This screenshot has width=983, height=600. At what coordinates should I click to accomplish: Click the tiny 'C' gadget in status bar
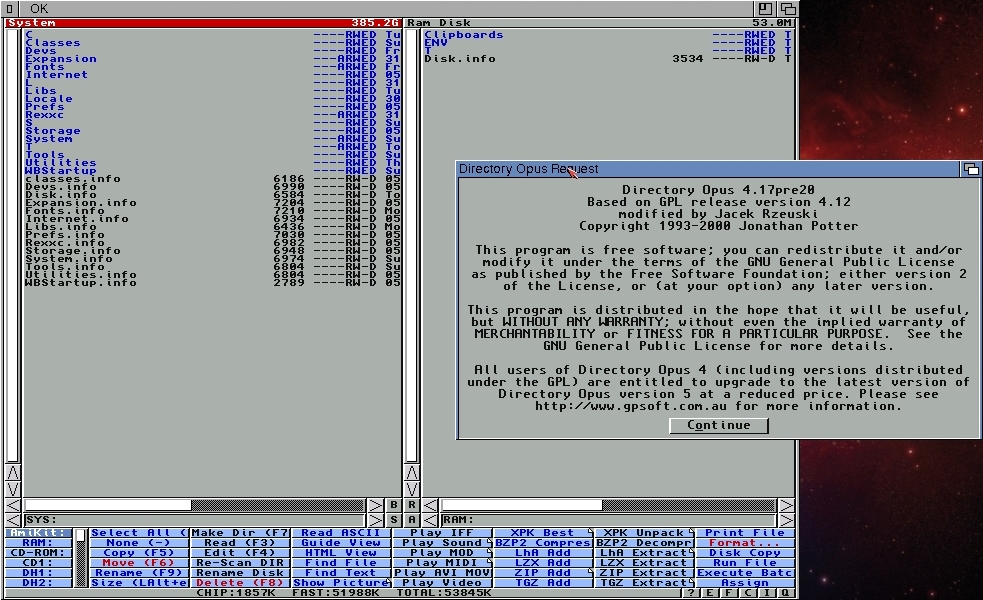click(748, 592)
